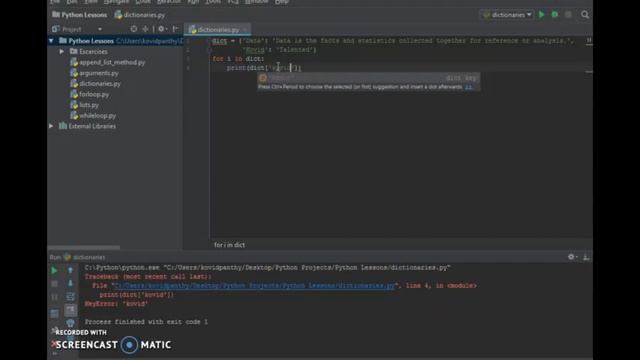This screenshot has width=640, height=360.
Task: Click the pause output icon in Run panel
Action: pos(54,297)
